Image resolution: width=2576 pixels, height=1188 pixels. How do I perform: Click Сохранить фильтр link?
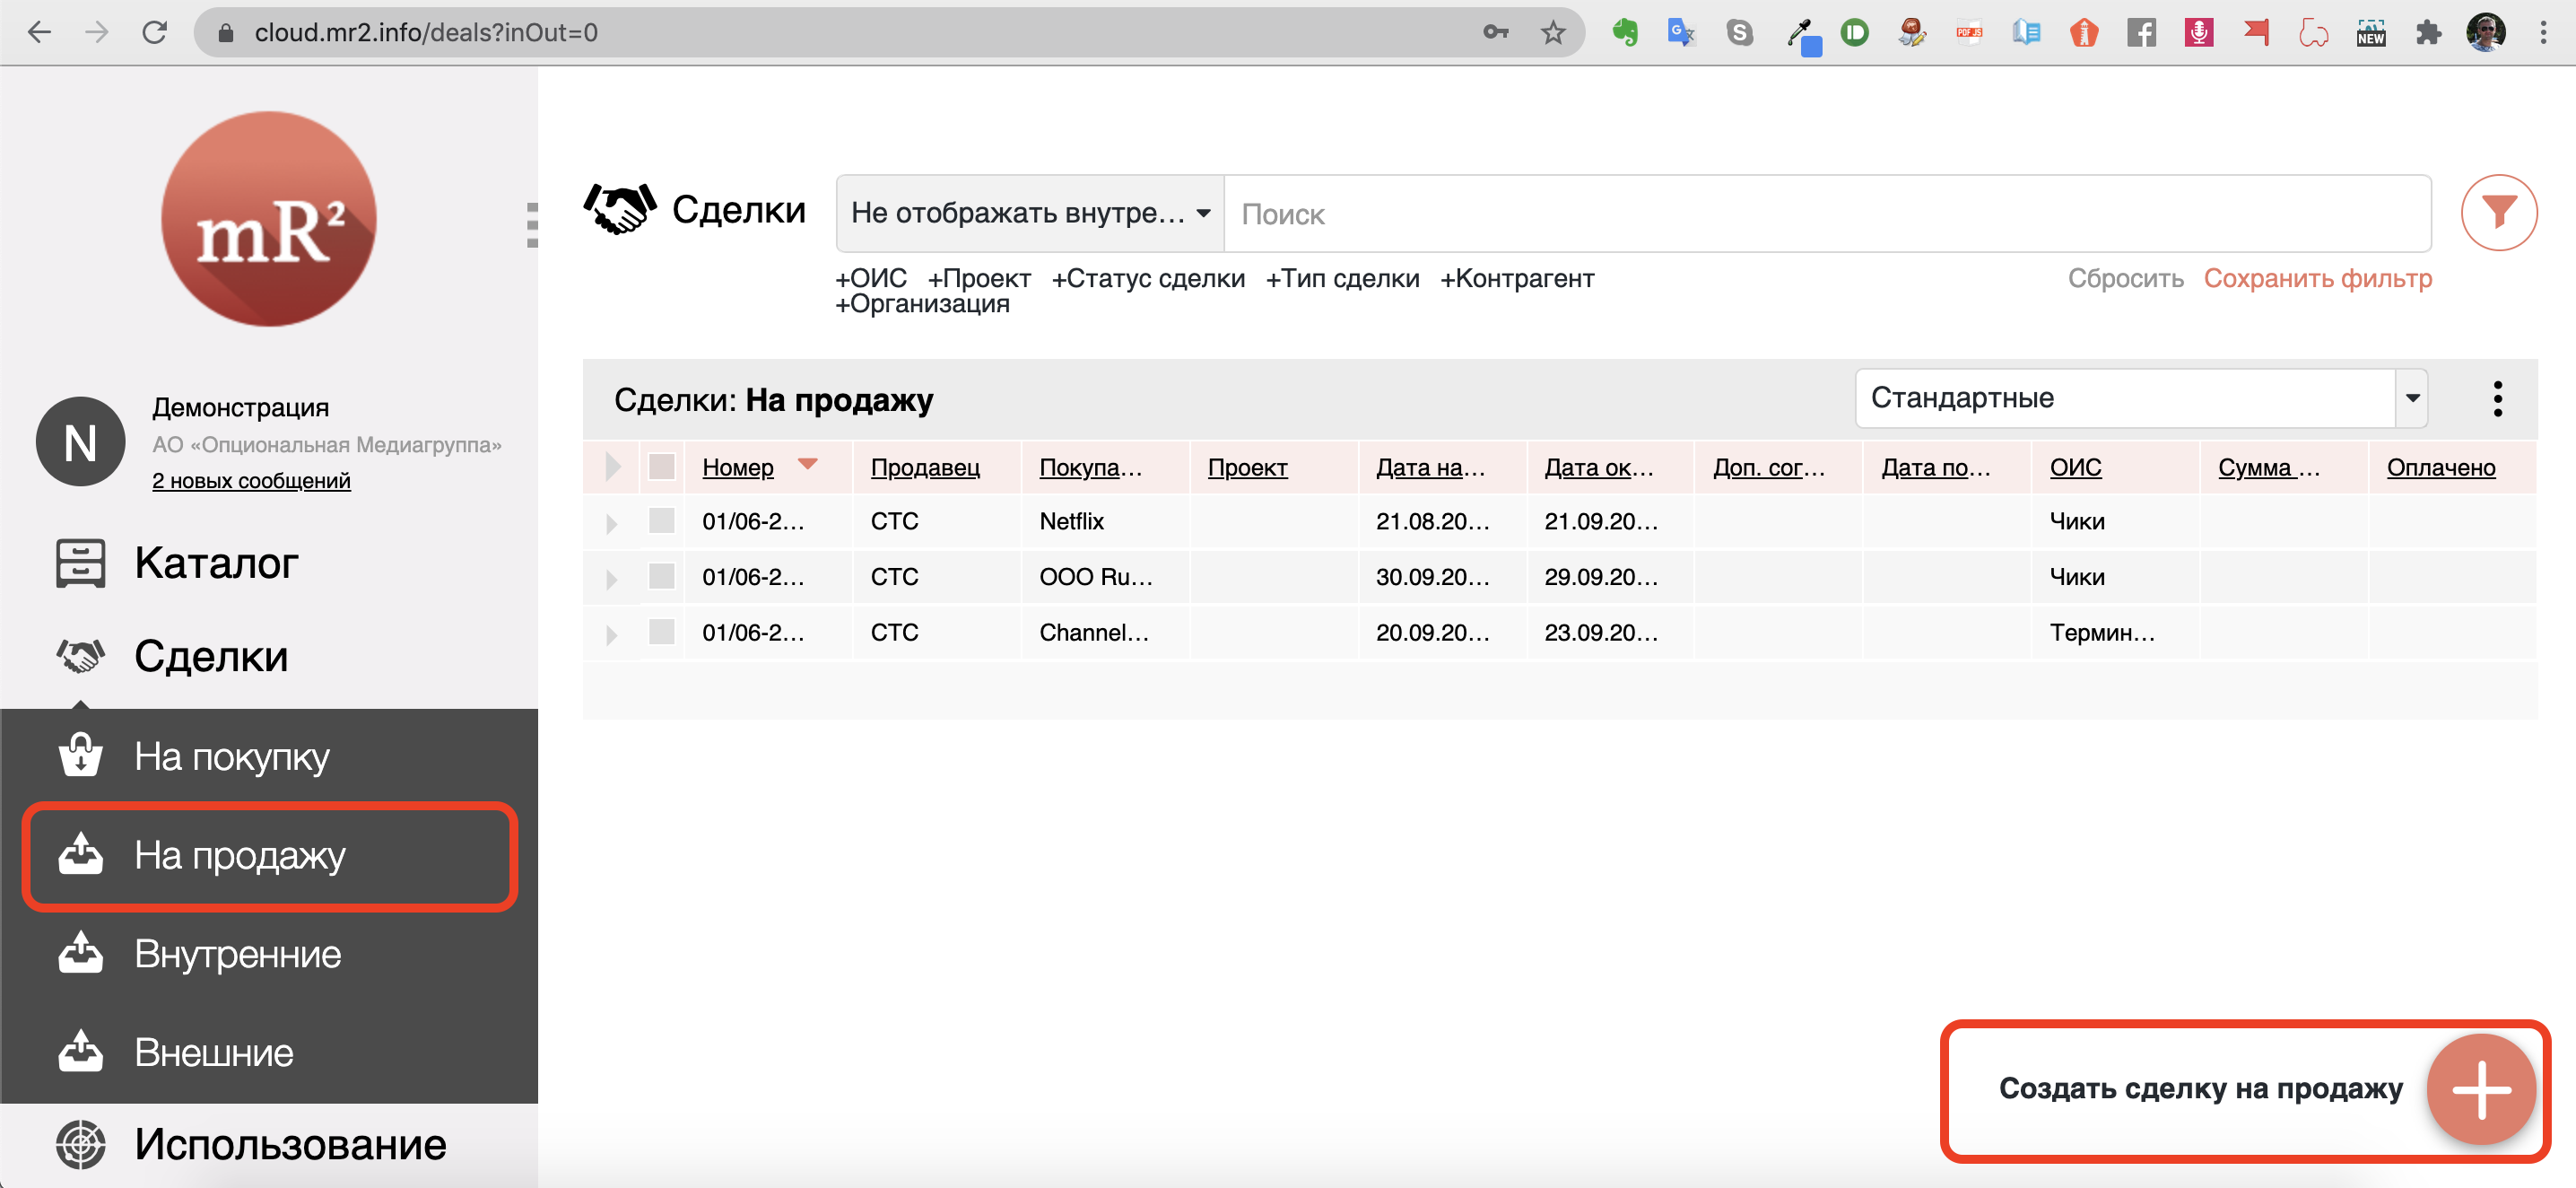2317,278
